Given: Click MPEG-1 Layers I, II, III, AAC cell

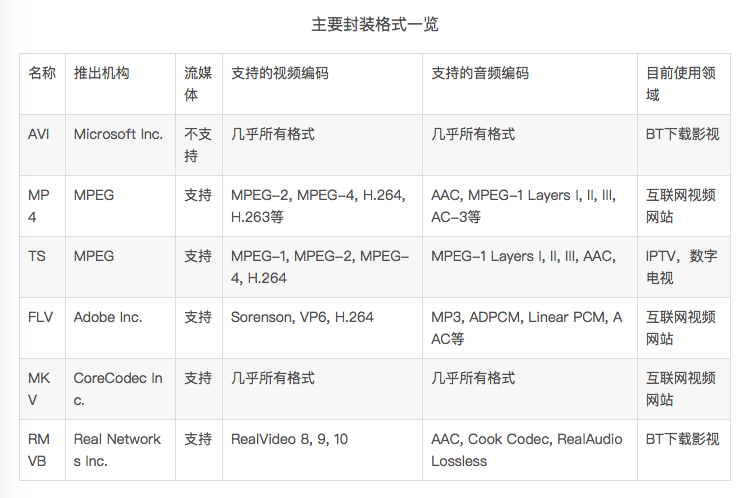Looking at the screenshot, I should [x=530, y=267].
